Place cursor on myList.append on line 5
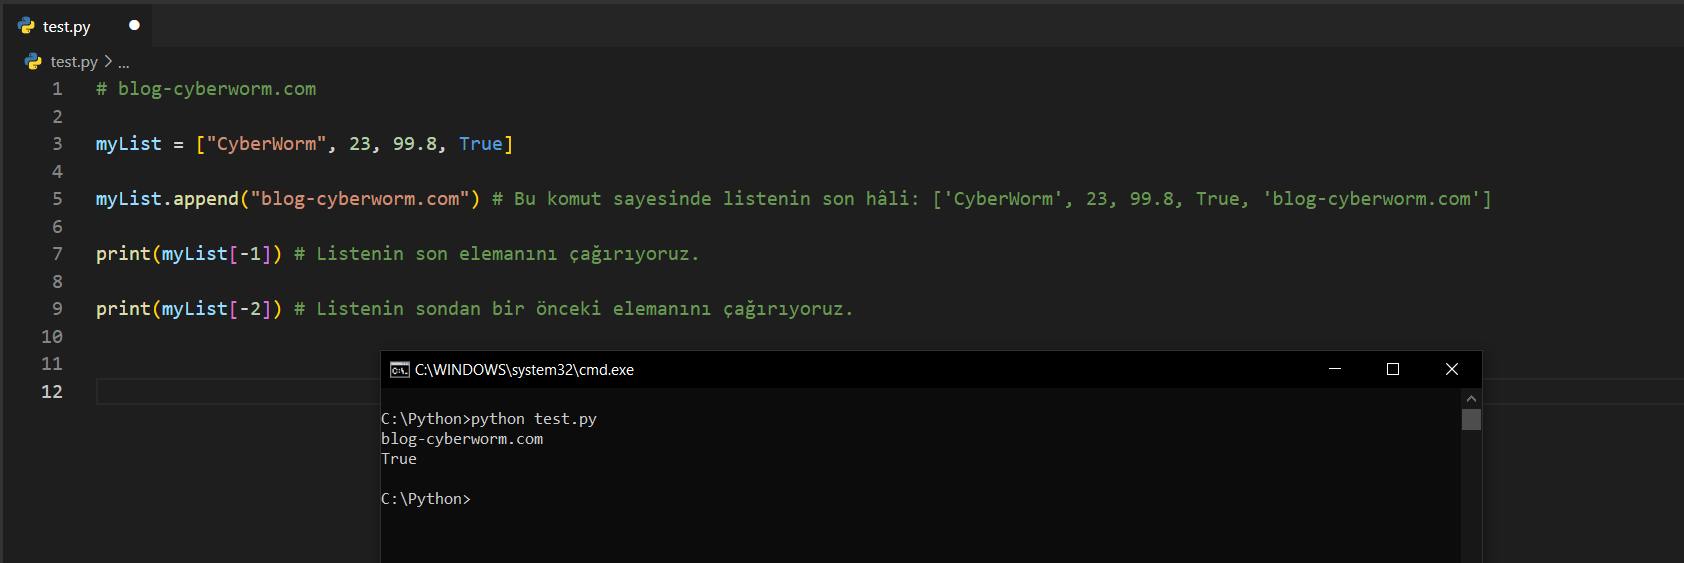This screenshot has height=563, width=1684. pyautogui.click(x=167, y=199)
